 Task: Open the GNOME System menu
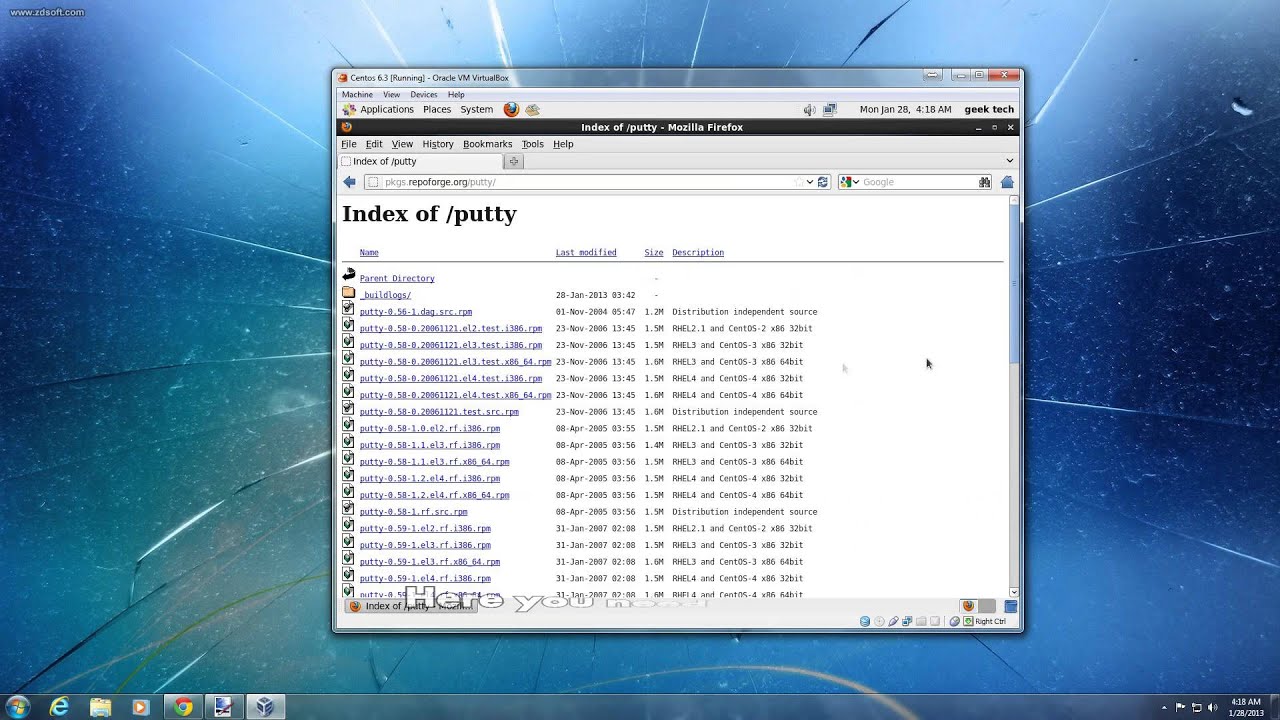[x=476, y=110]
